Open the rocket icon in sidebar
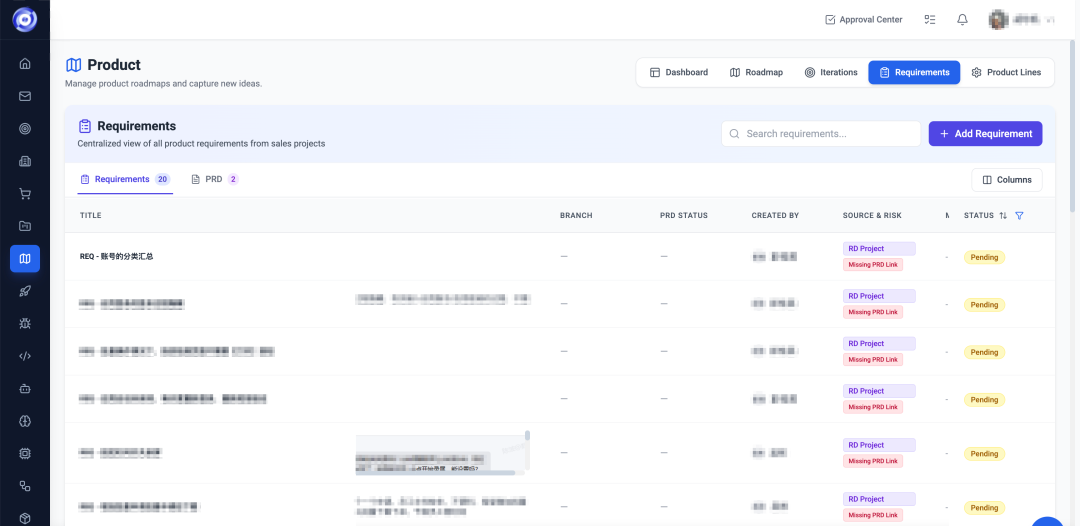The height and width of the screenshot is (526, 1080). point(25,291)
